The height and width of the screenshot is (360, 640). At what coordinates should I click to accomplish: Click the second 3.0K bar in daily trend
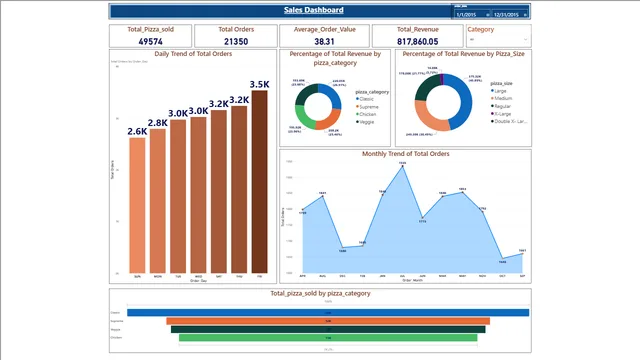198,195
